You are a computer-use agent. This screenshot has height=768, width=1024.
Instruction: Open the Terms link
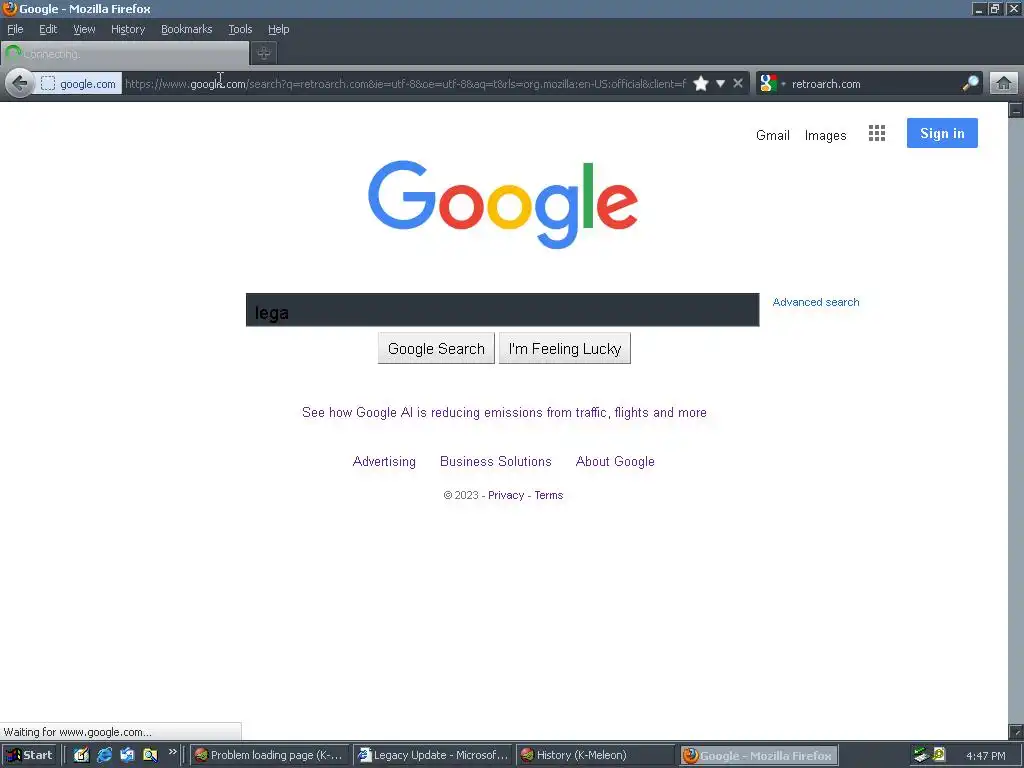549,496
